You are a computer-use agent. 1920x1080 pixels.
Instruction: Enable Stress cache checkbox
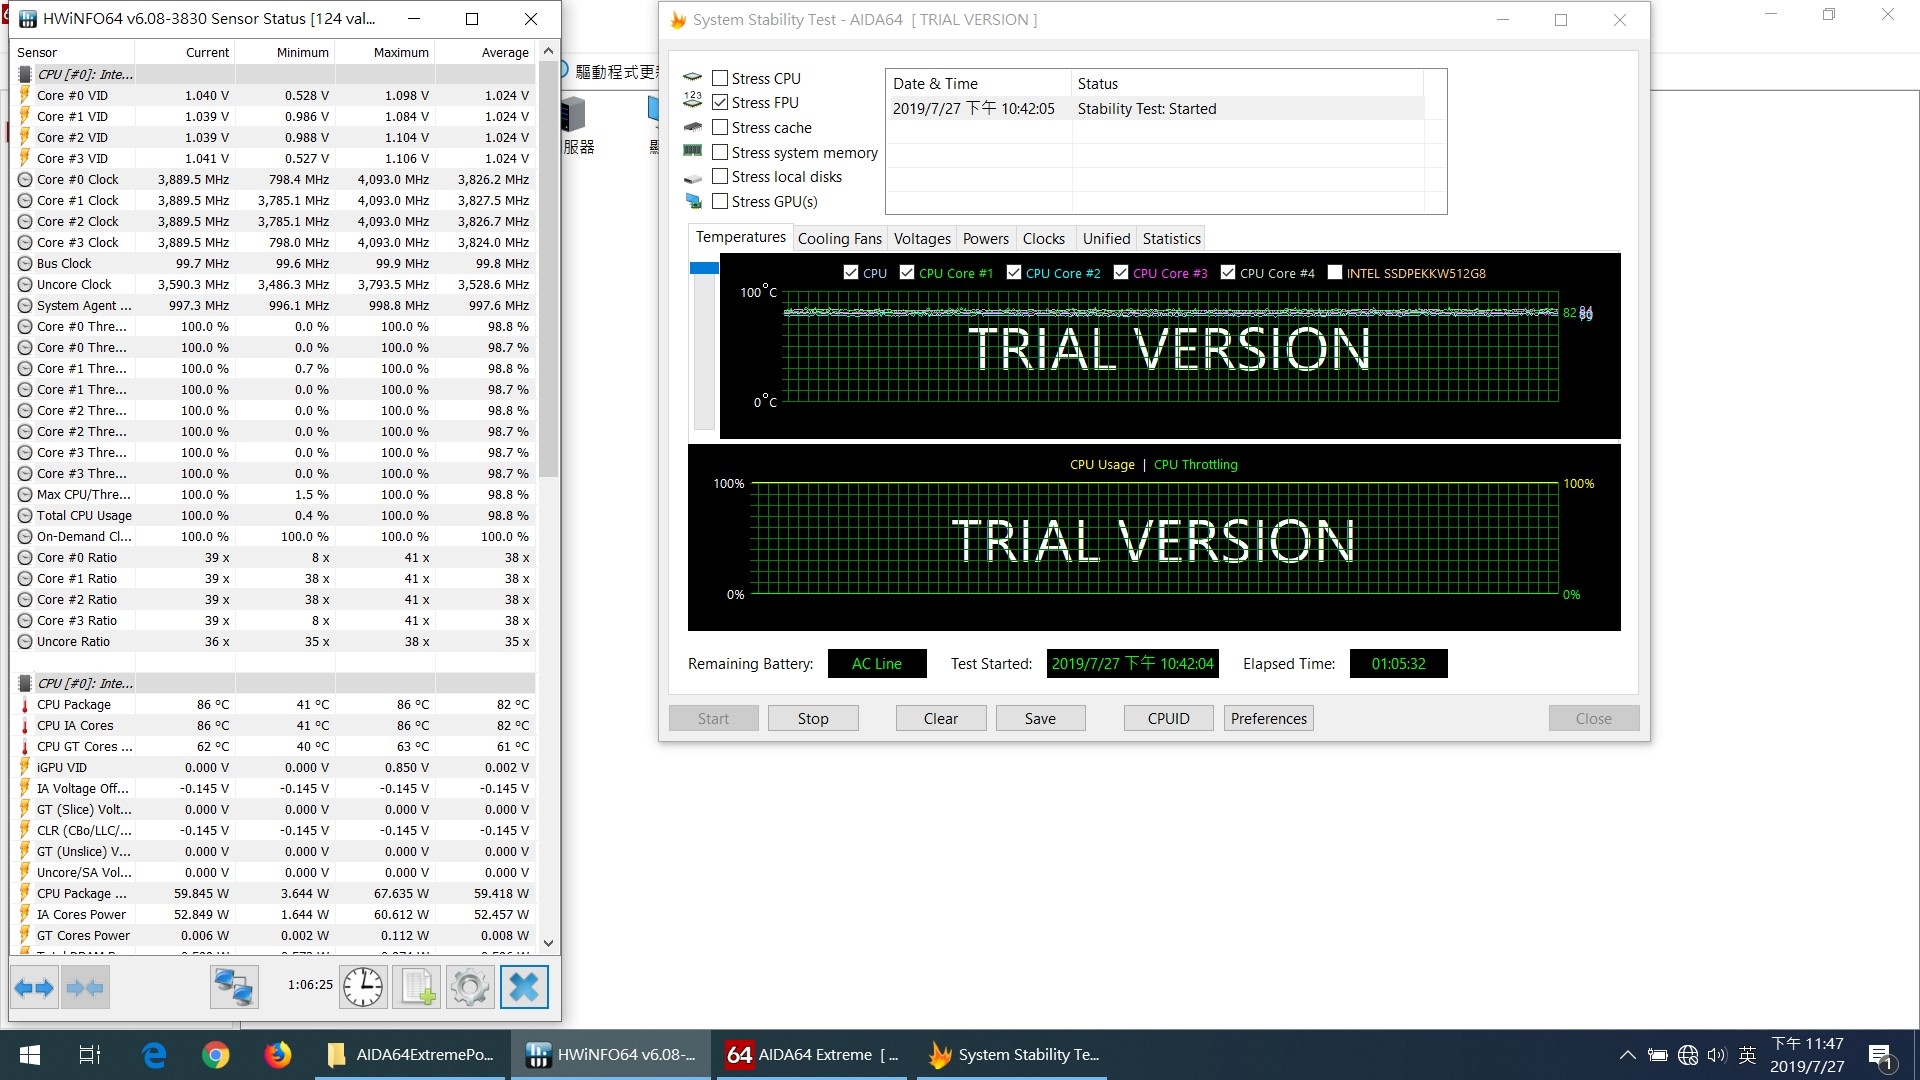[719, 127]
